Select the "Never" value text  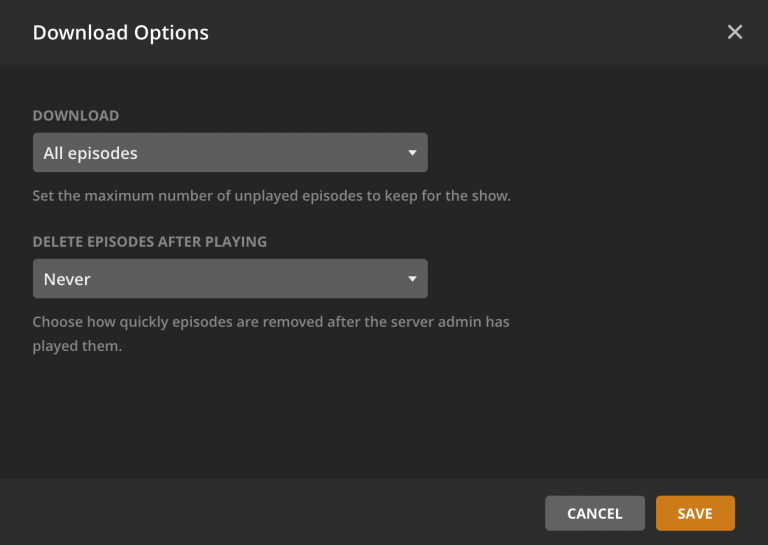pos(67,279)
